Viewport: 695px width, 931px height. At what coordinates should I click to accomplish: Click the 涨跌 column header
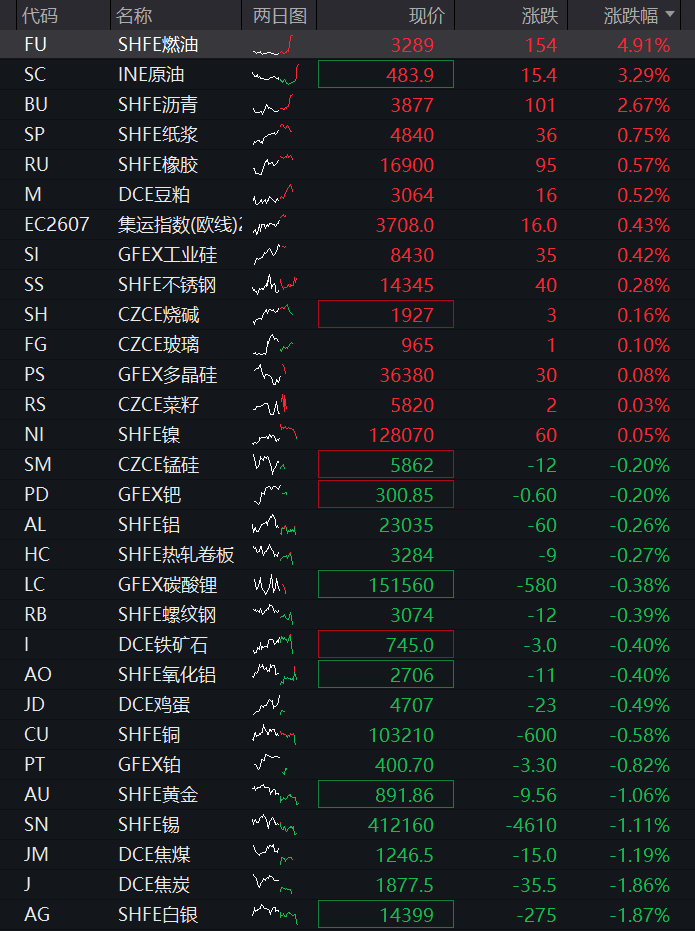pyautogui.click(x=540, y=15)
